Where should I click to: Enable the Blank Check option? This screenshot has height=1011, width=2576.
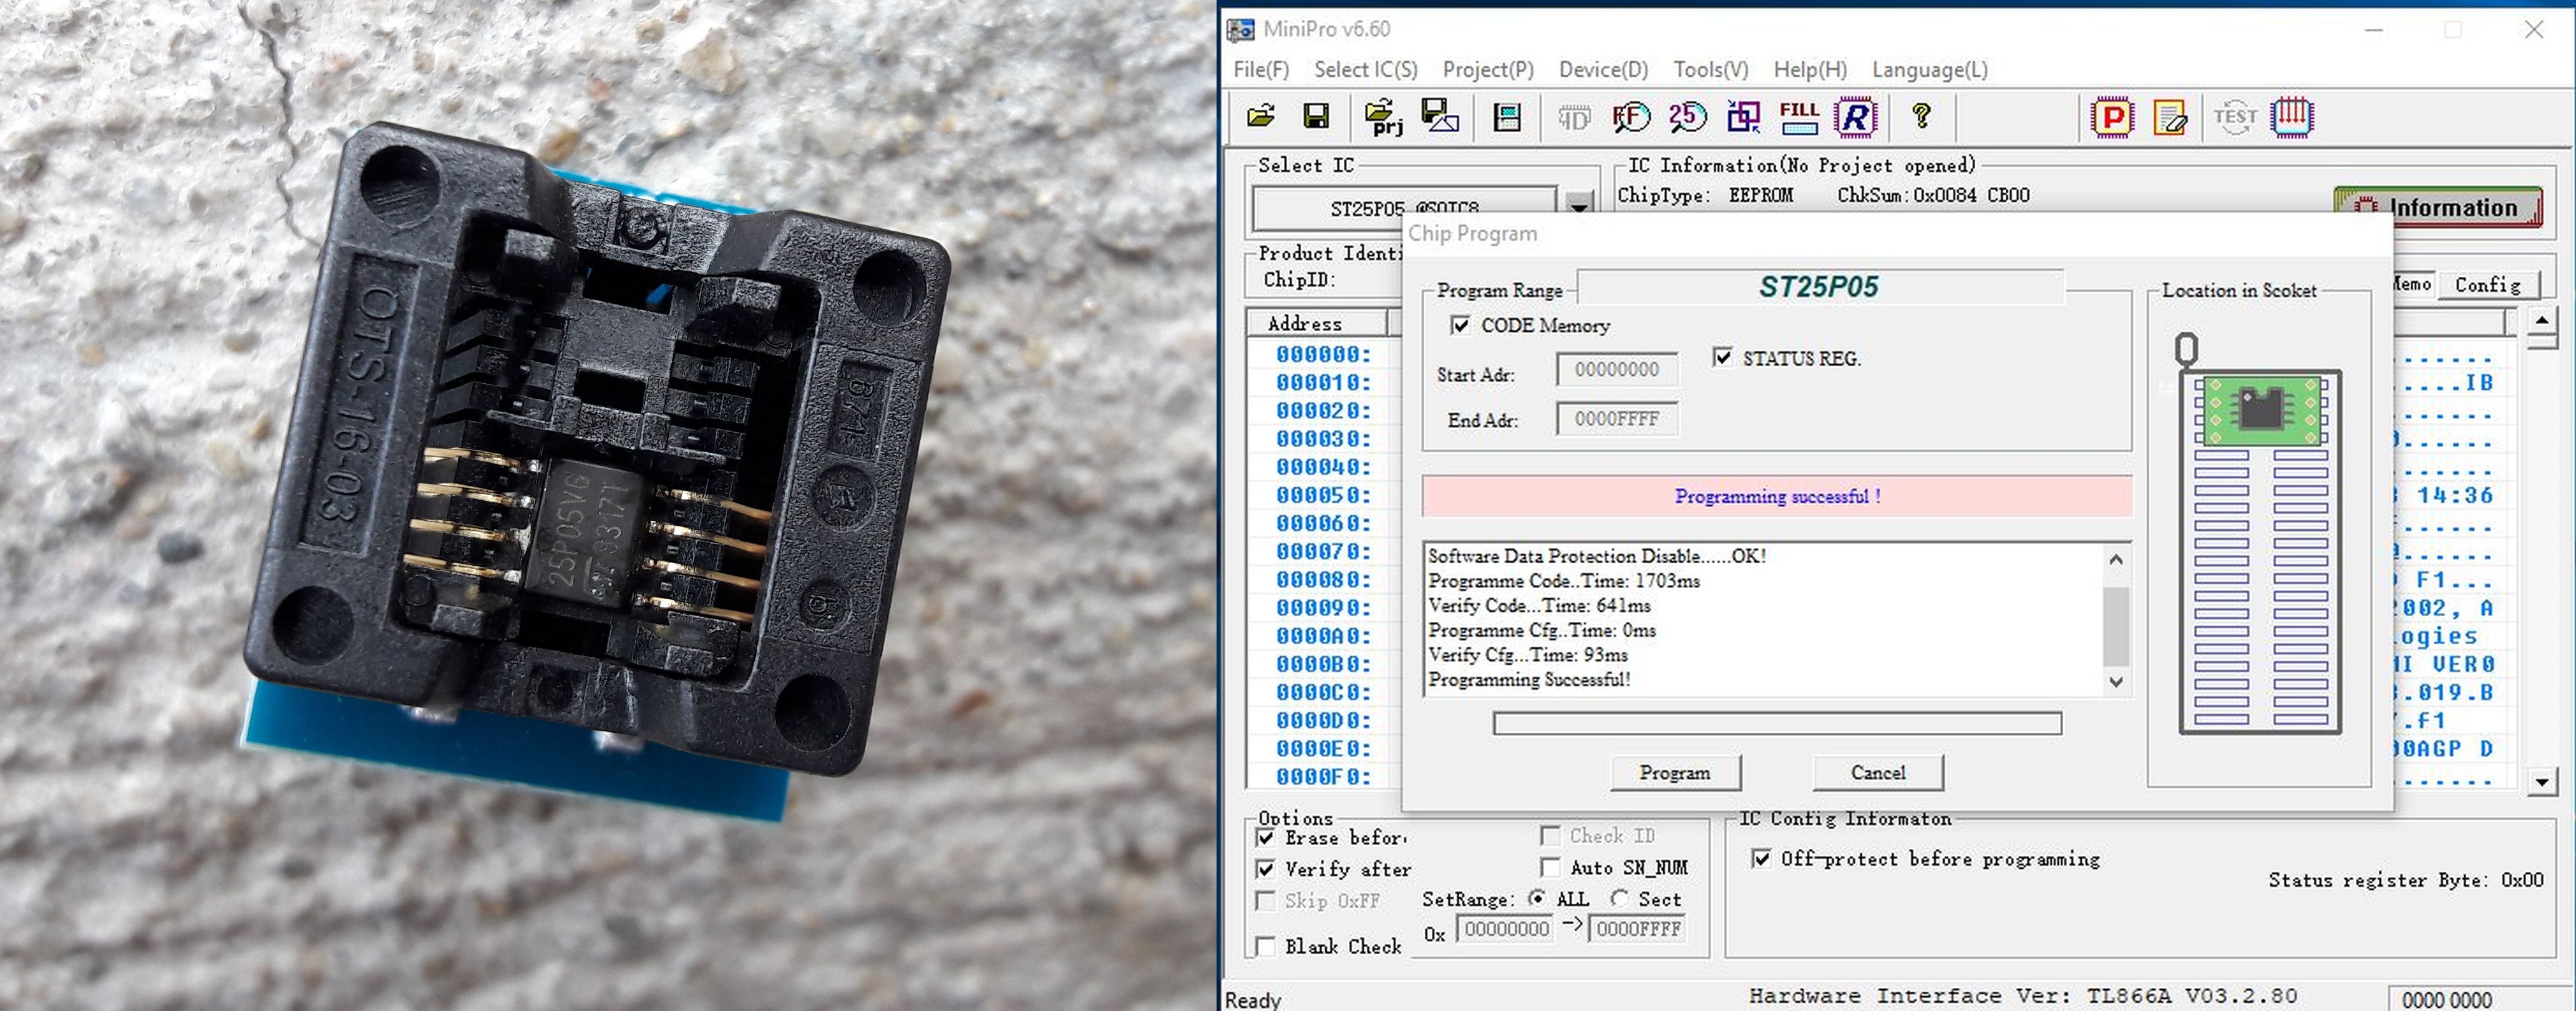point(1266,946)
